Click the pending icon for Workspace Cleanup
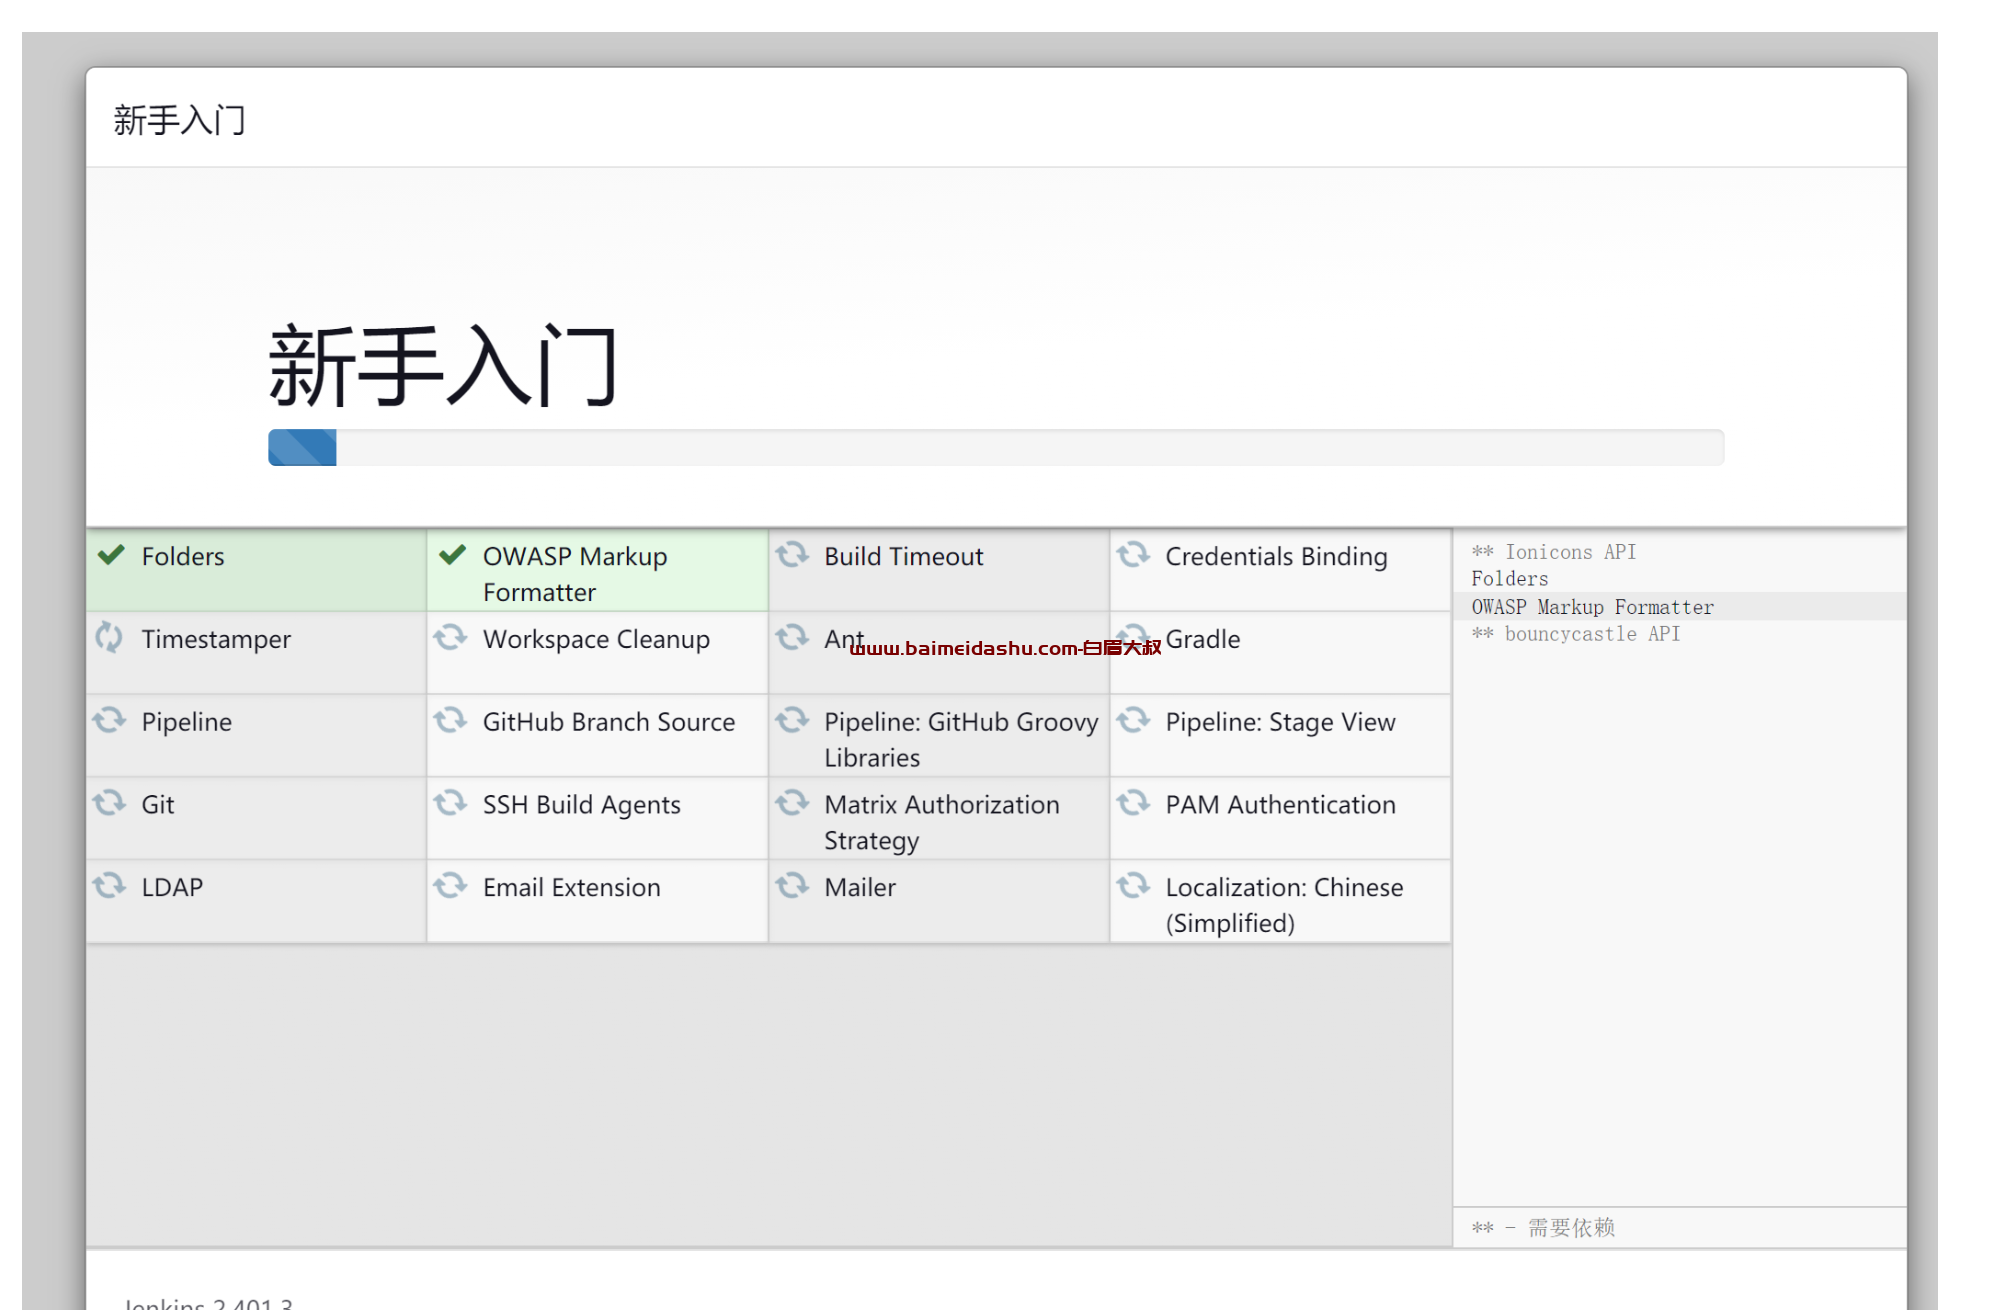The width and height of the screenshot is (2010, 1310). [x=450, y=637]
